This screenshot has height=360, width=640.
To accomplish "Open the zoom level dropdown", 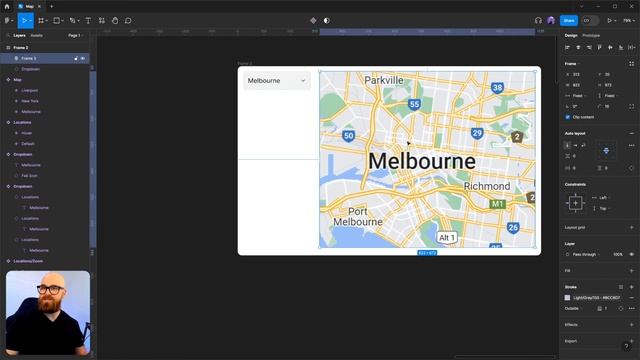I will click(x=629, y=20).
